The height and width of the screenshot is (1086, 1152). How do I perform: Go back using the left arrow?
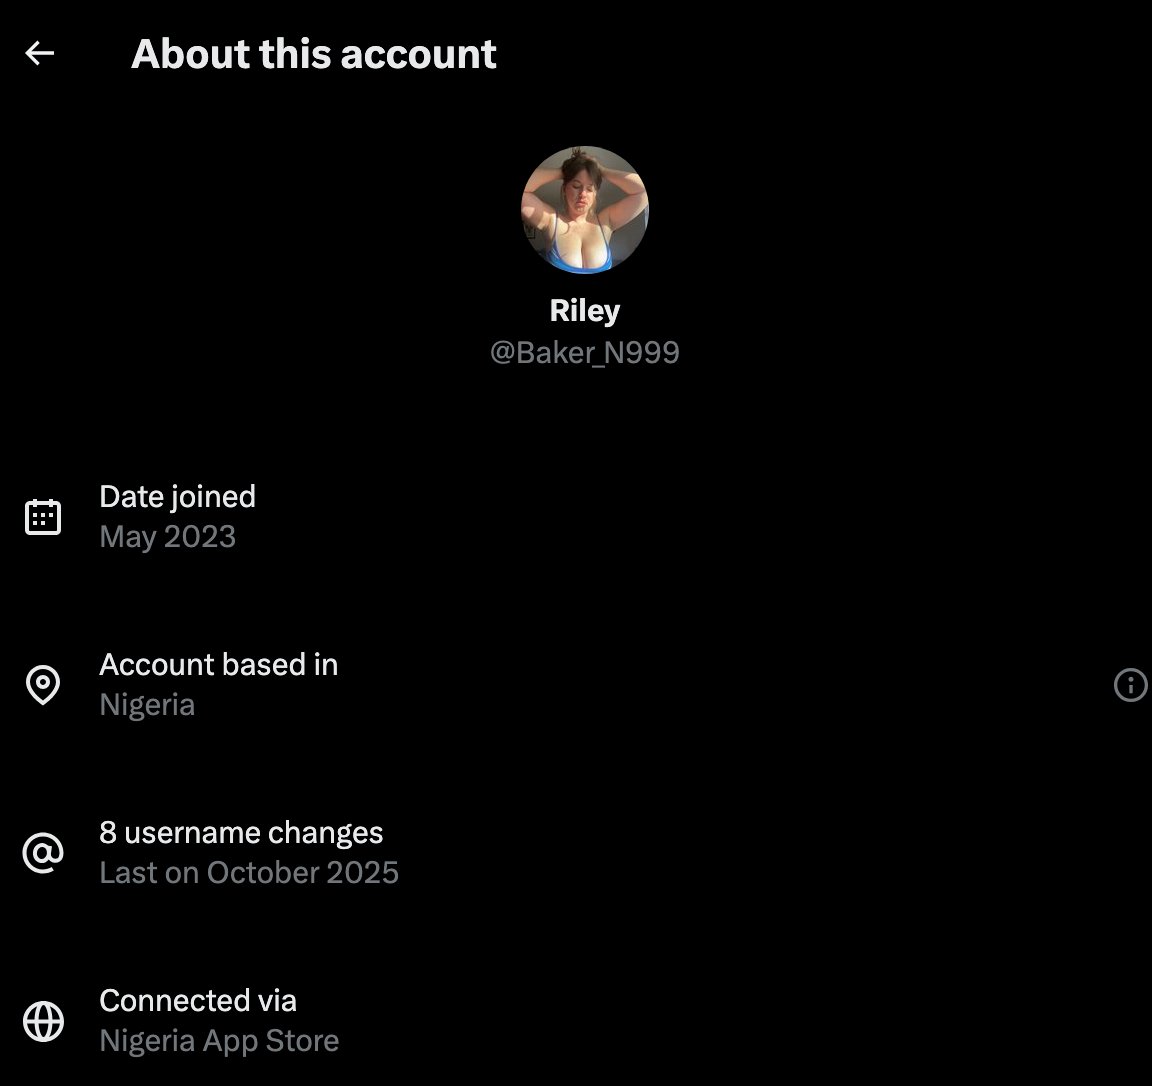coord(40,53)
